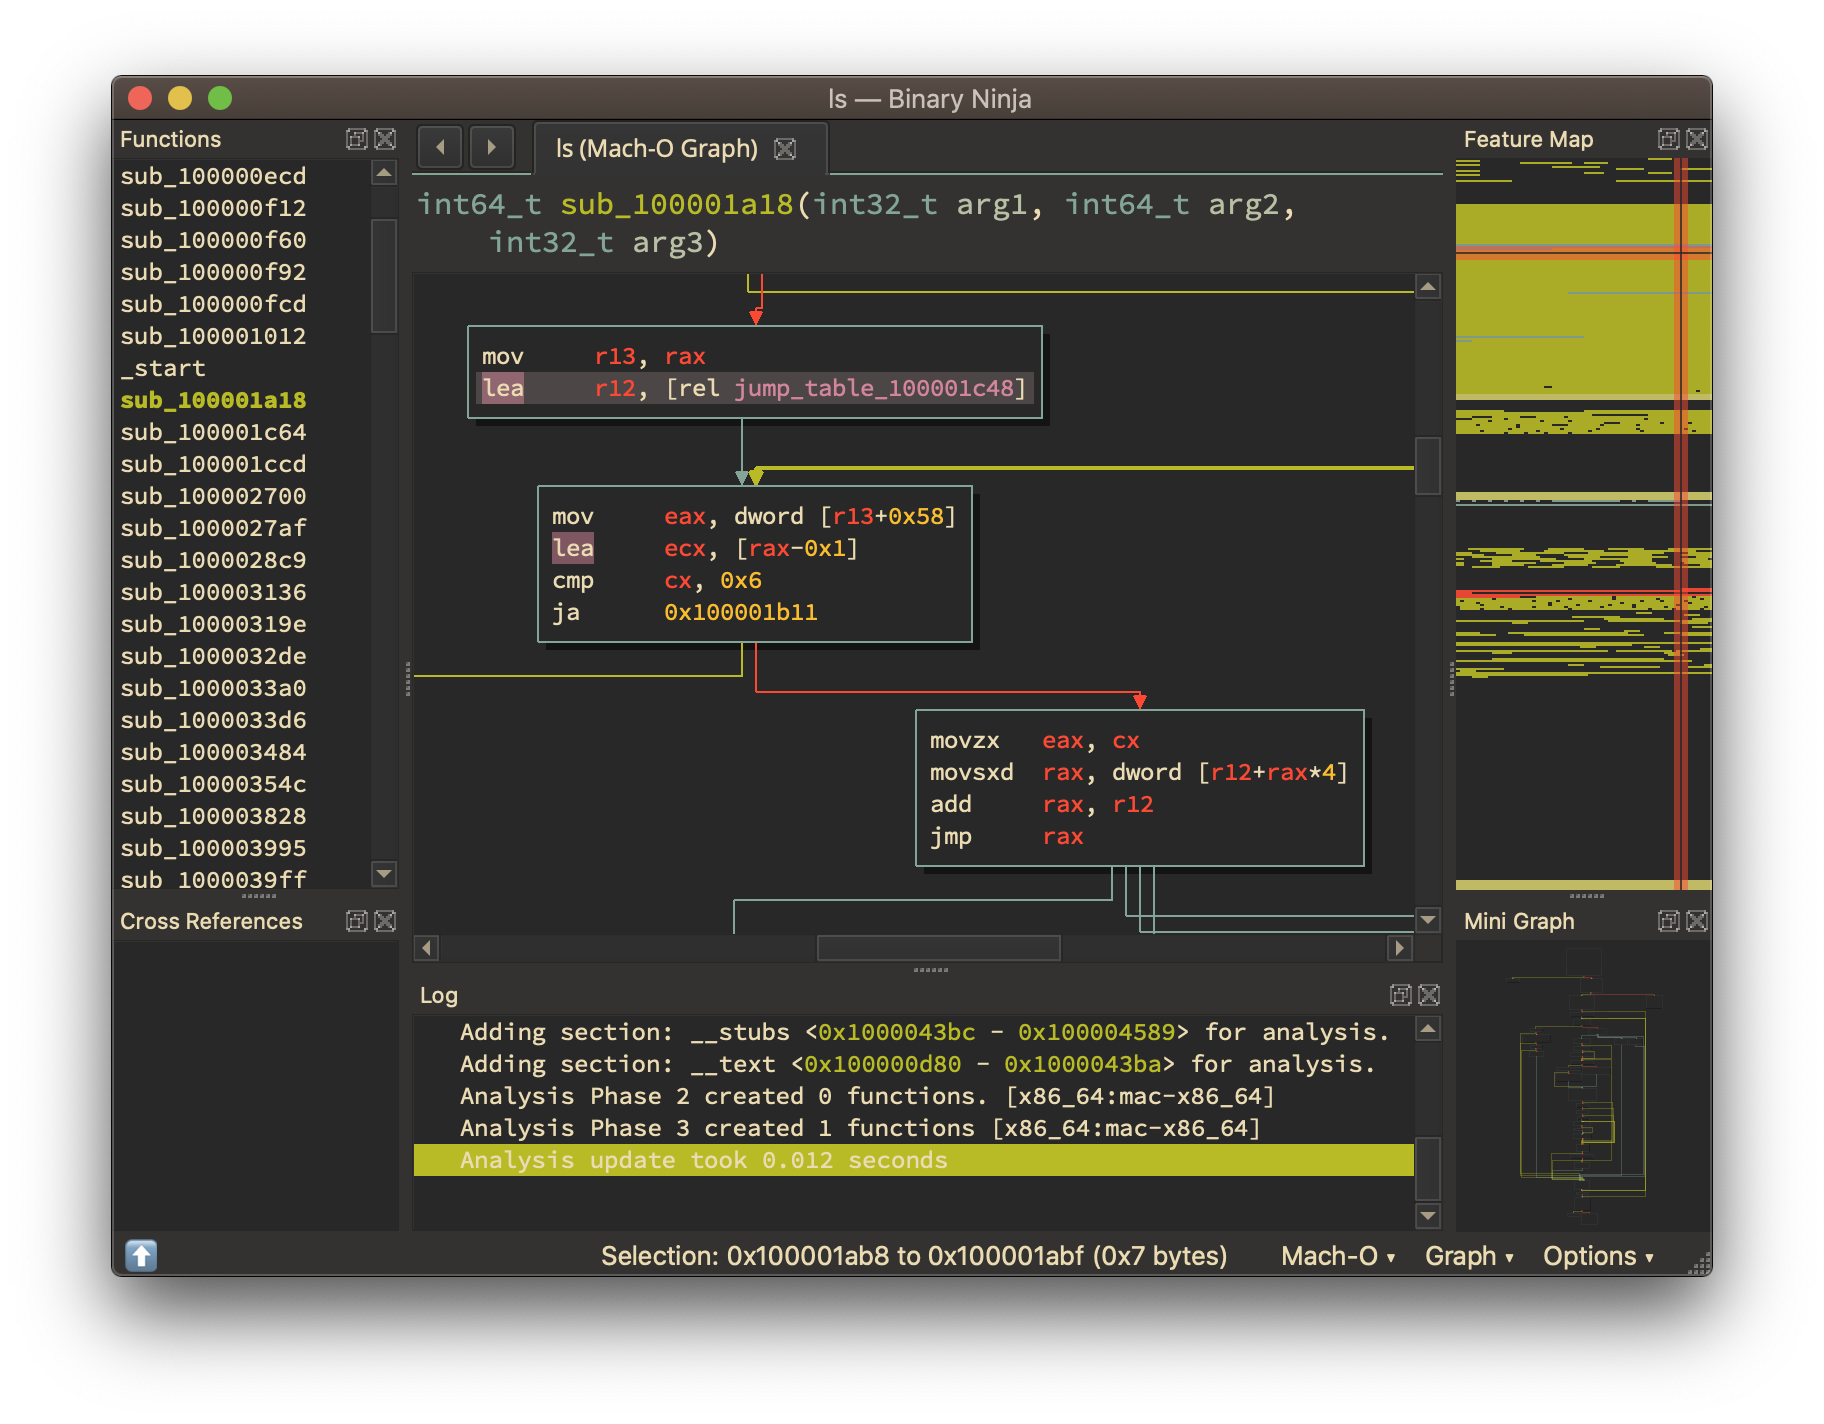Screen dimensions: 1824x1424
Task: Jump to address 0x100001b11 in ja instruction
Action: [740, 612]
